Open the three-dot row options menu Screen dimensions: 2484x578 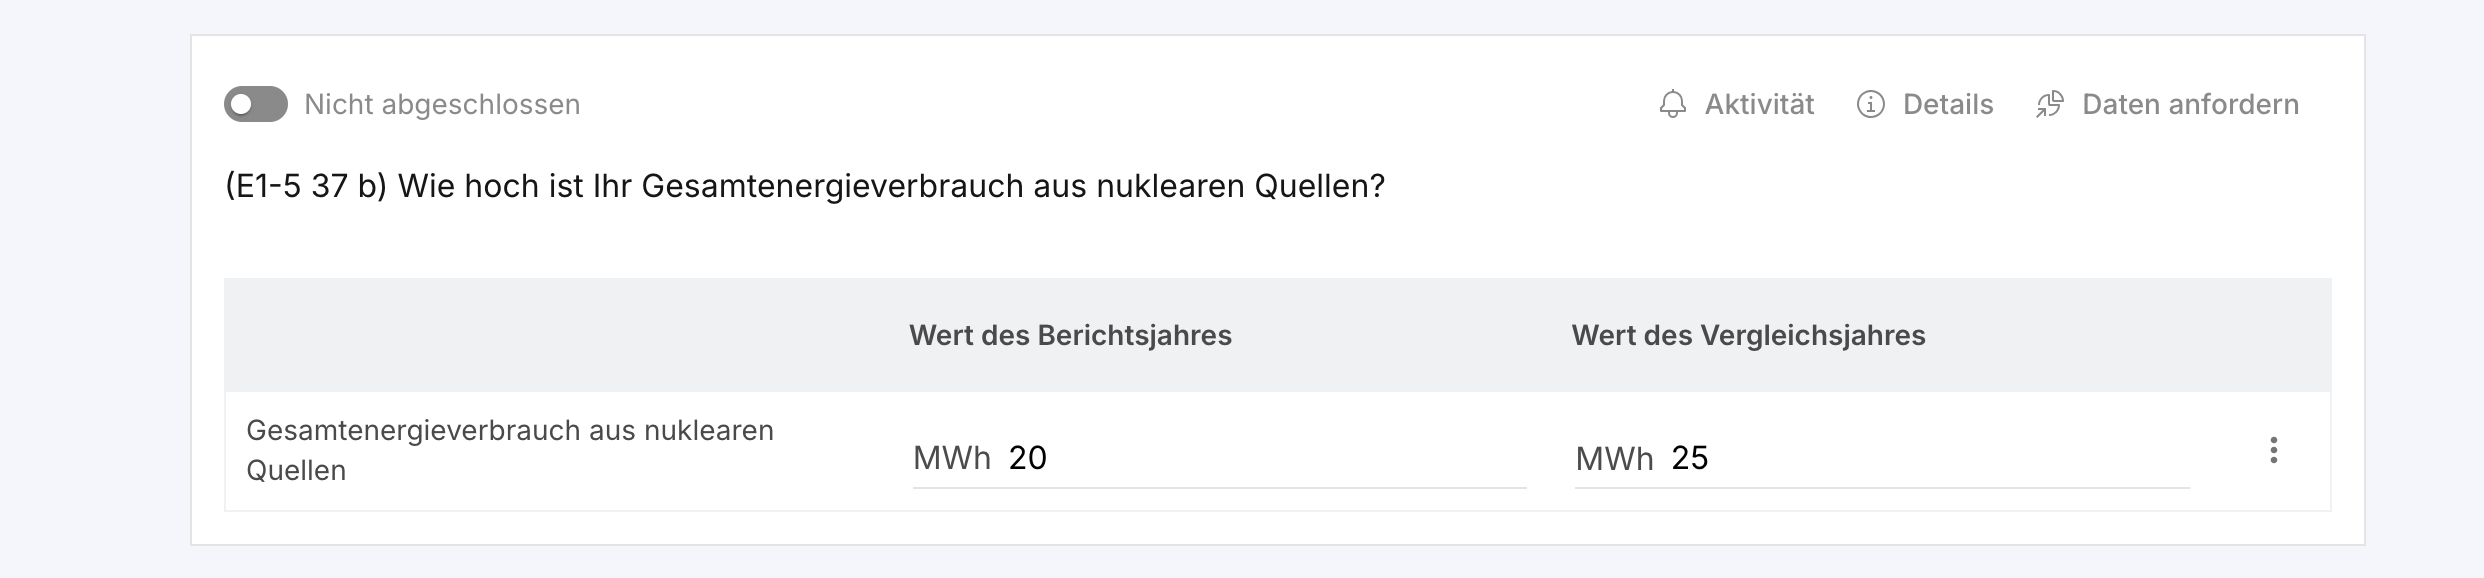2274,450
